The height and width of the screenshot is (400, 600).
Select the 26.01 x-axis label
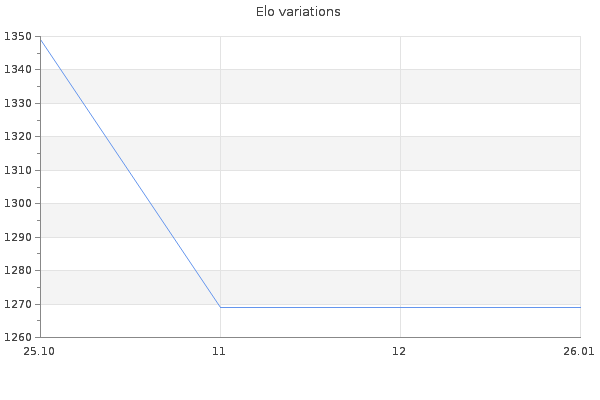point(579,351)
